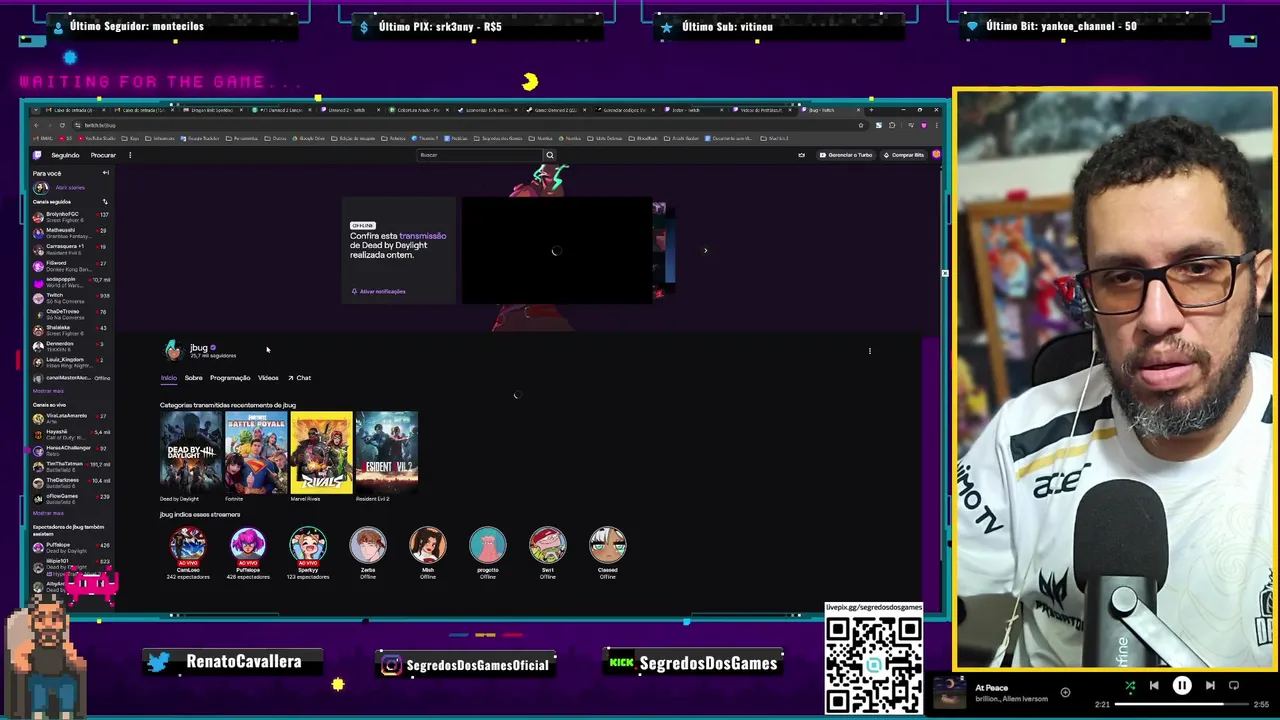The height and width of the screenshot is (720, 1280).
Task: Open BrolynhoFGC channel in sidebar
Action: click(x=70, y=217)
